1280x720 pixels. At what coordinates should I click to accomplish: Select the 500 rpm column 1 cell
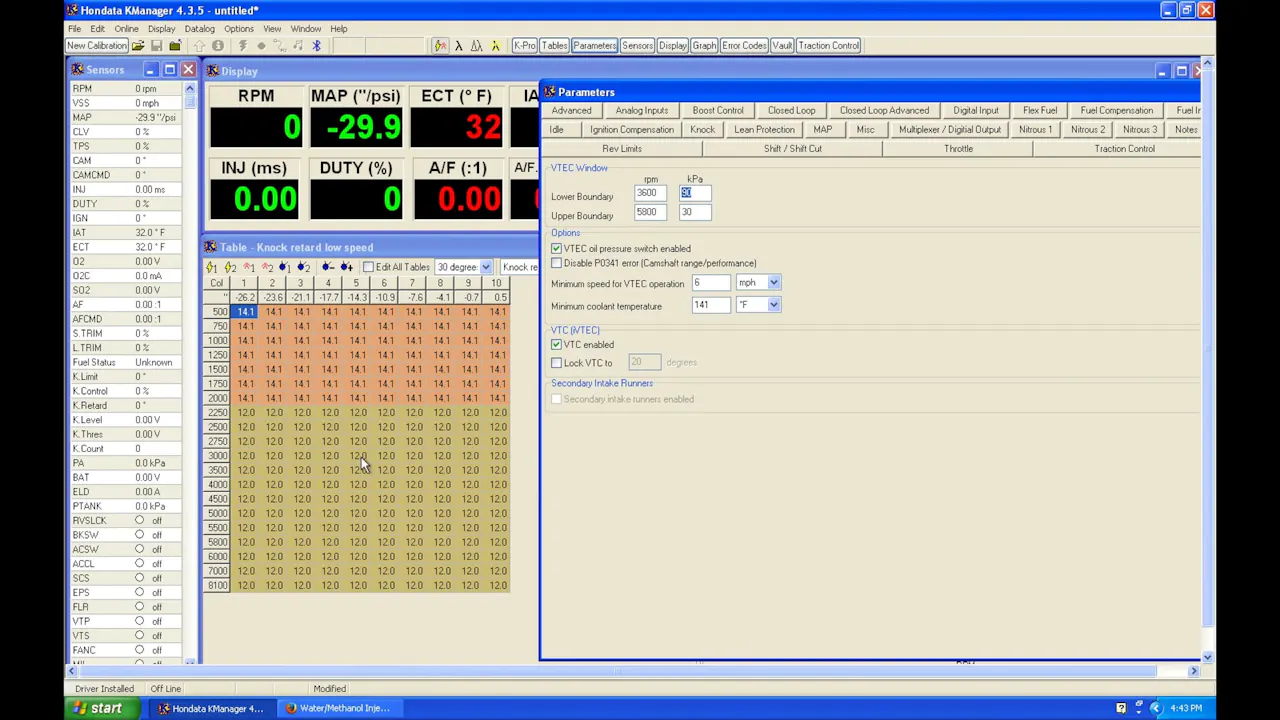coord(245,312)
